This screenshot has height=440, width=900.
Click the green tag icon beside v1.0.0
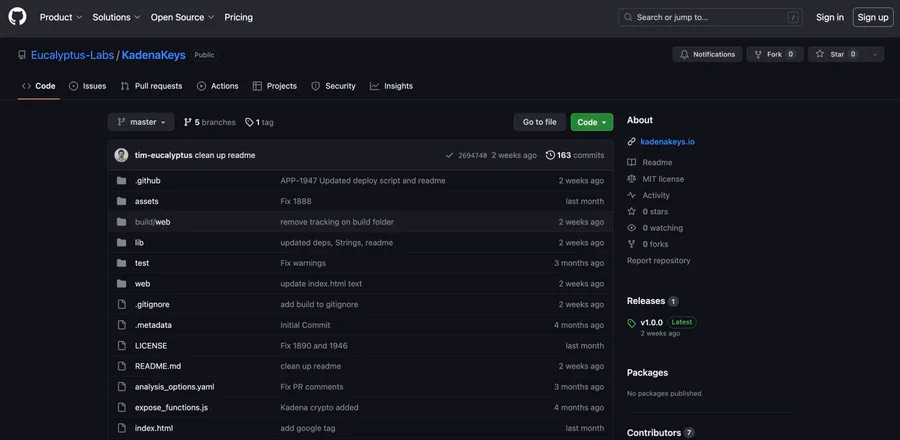[x=631, y=323]
